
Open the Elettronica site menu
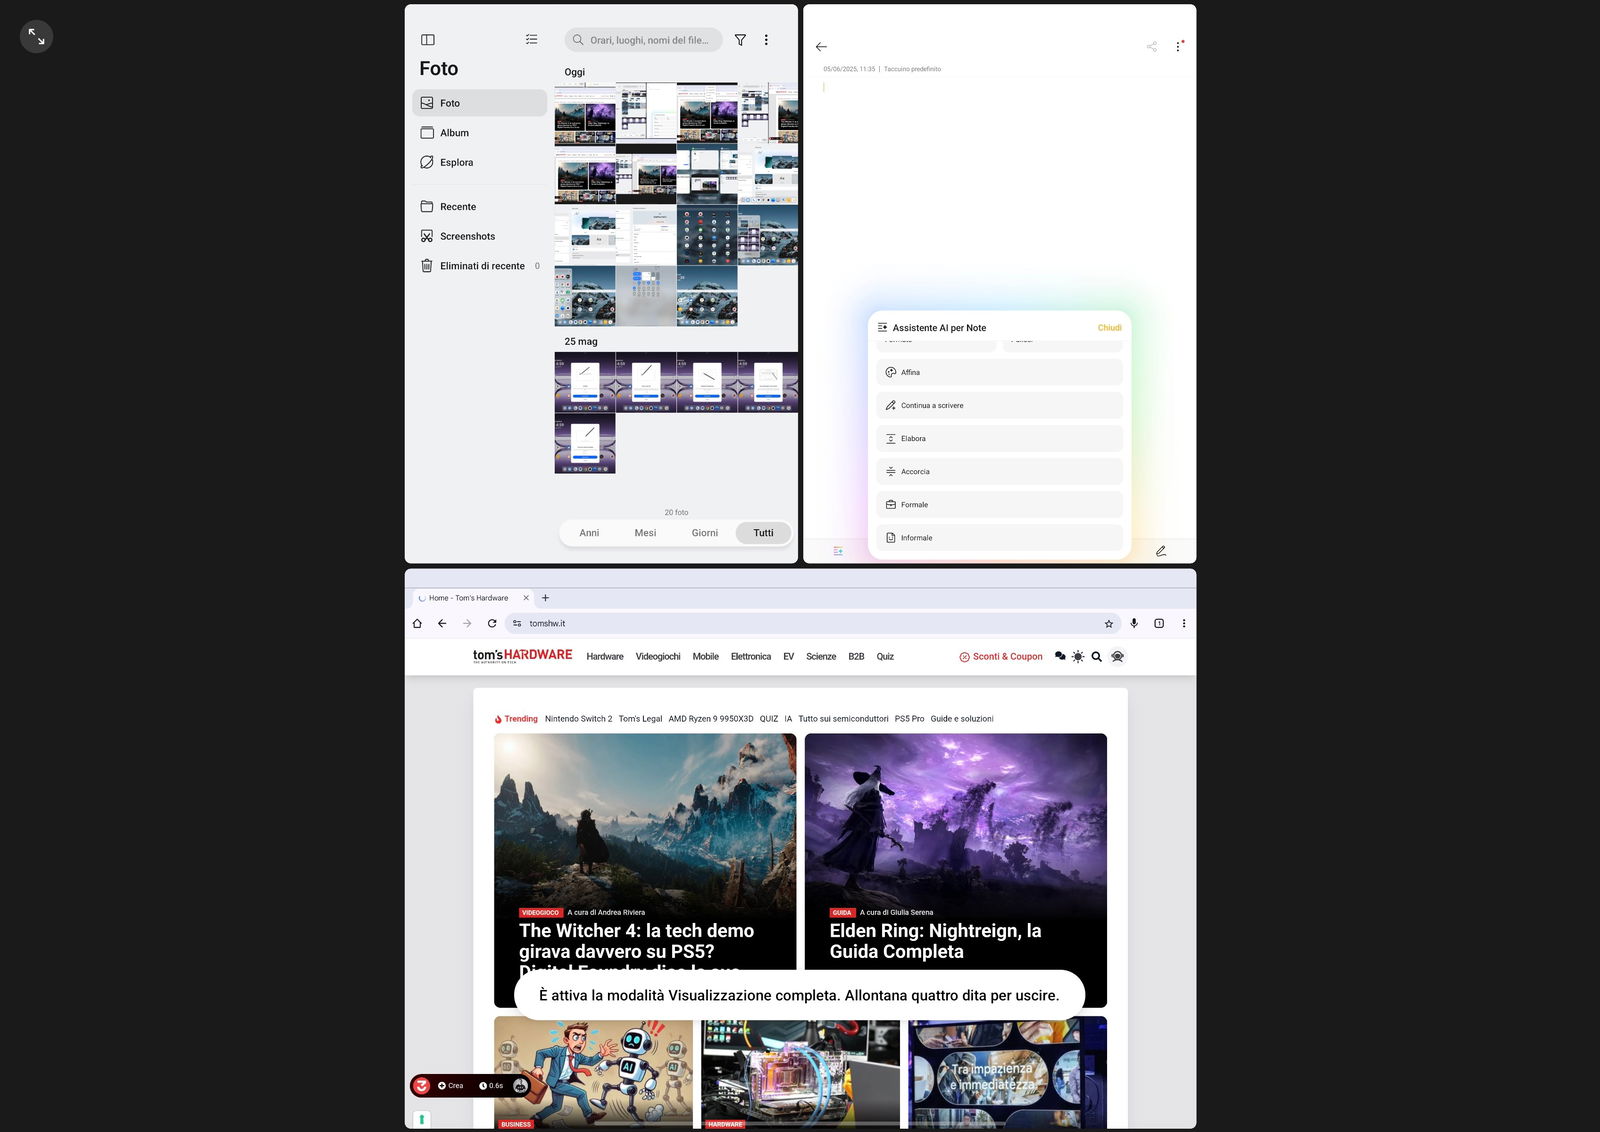pyautogui.click(x=751, y=657)
